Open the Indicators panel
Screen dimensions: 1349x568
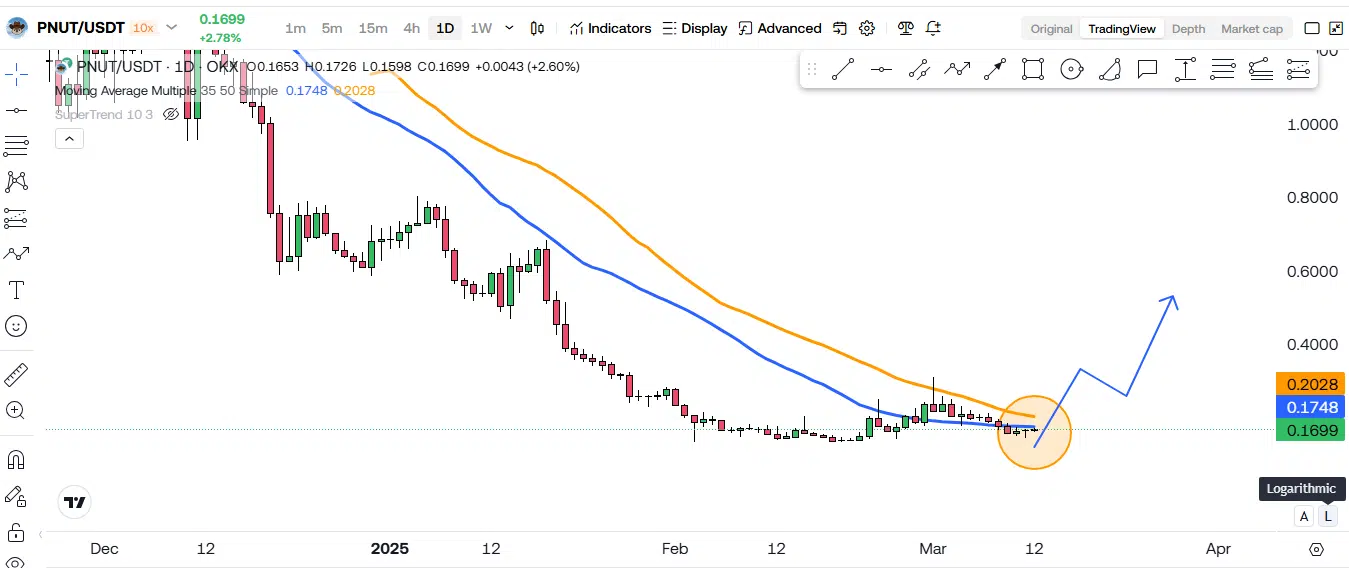(610, 28)
